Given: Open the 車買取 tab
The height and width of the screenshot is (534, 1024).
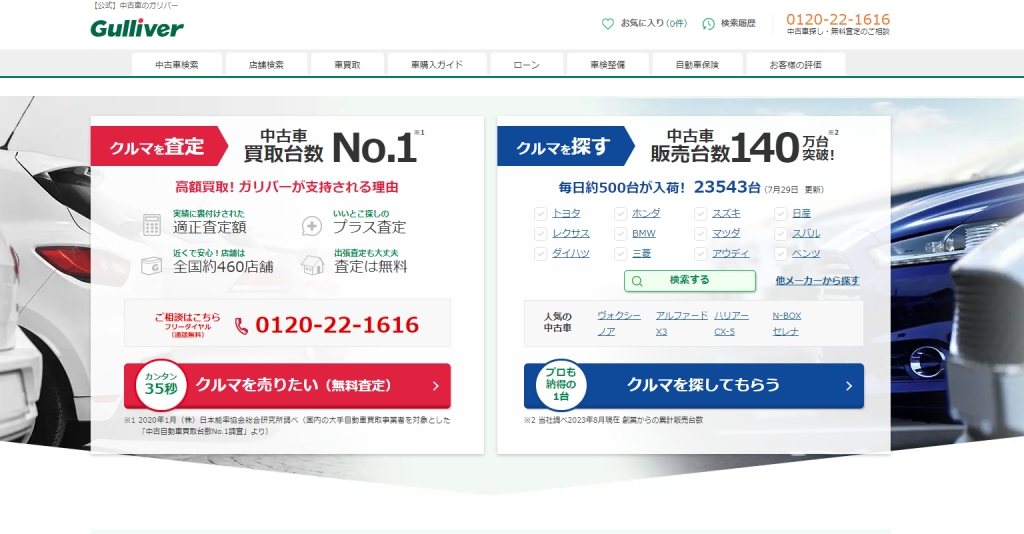Looking at the screenshot, I should (x=347, y=65).
